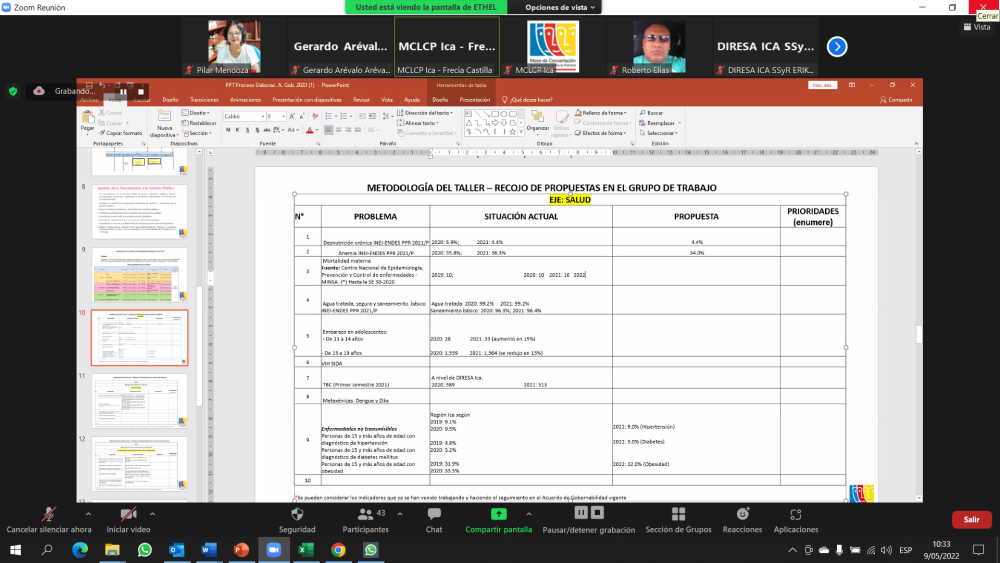Open the Reacciones menu

click(x=742, y=513)
